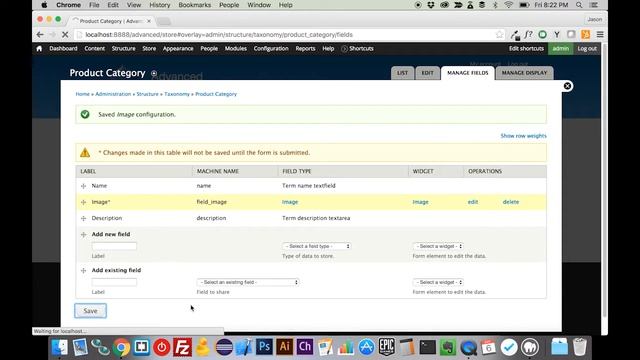Viewport: 640px width, 360px height.
Task: Click the bookmark star in the address bar
Action: point(499,35)
